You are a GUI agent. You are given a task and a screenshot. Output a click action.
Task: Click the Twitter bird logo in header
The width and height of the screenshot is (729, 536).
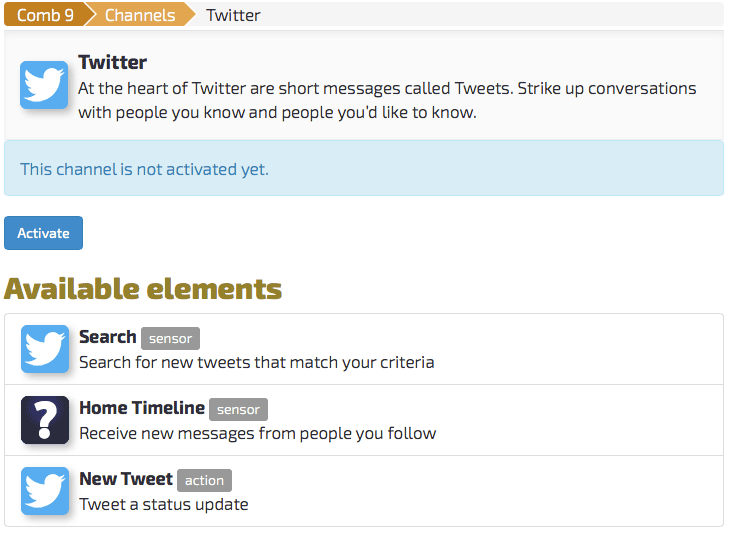(44, 85)
